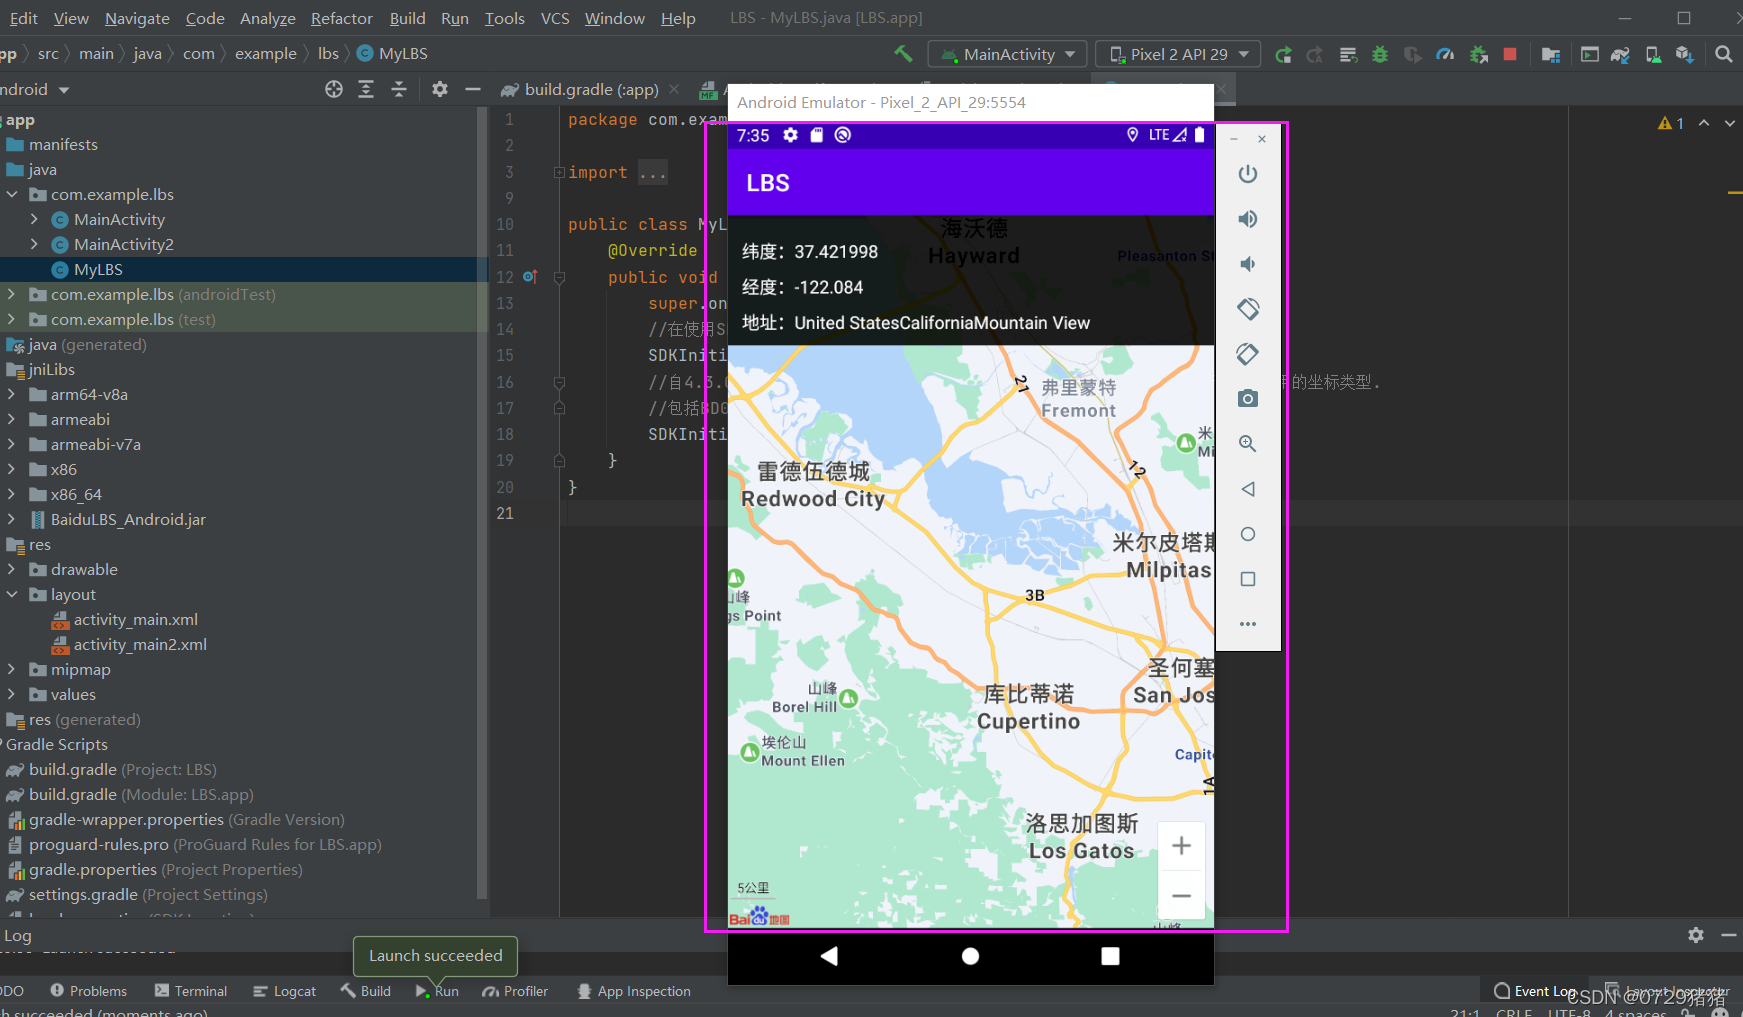Expand the MainActivity2 class node
The height and width of the screenshot is (1017, 1743).
point(34,244)
